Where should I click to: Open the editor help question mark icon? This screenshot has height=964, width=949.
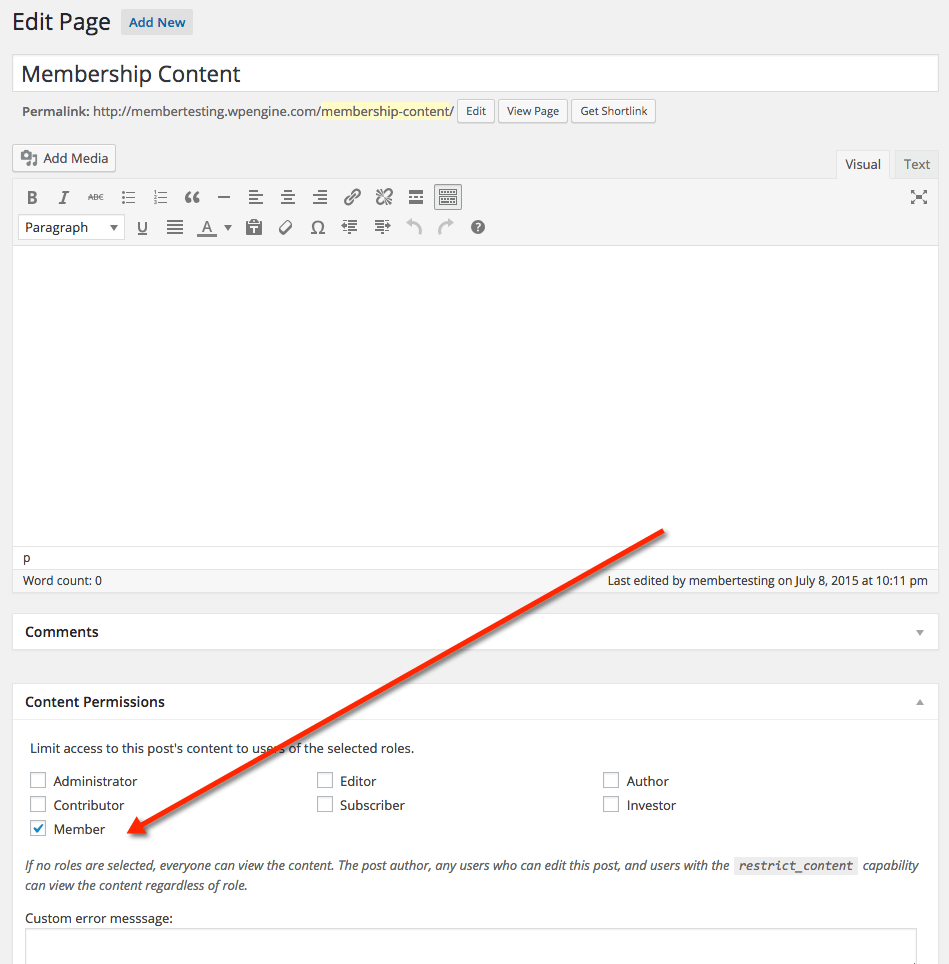(478, 228)
